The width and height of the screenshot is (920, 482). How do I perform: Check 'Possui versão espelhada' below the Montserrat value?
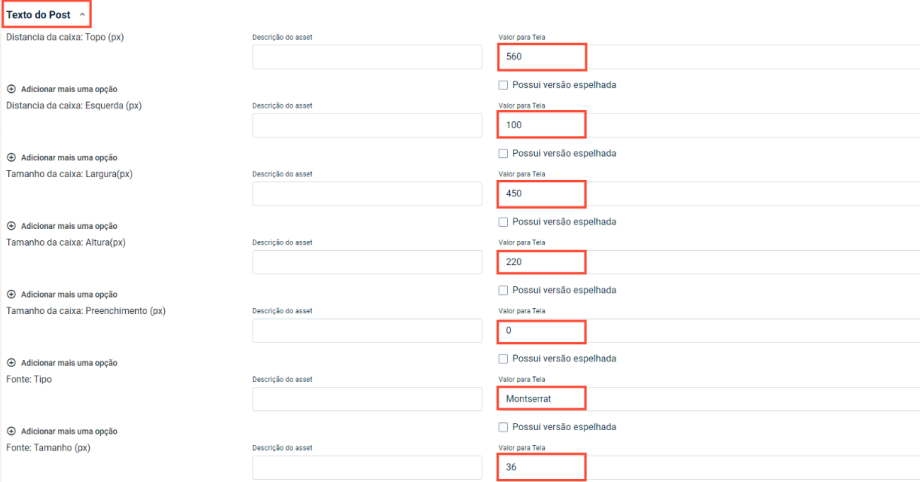tap(503, 426)
